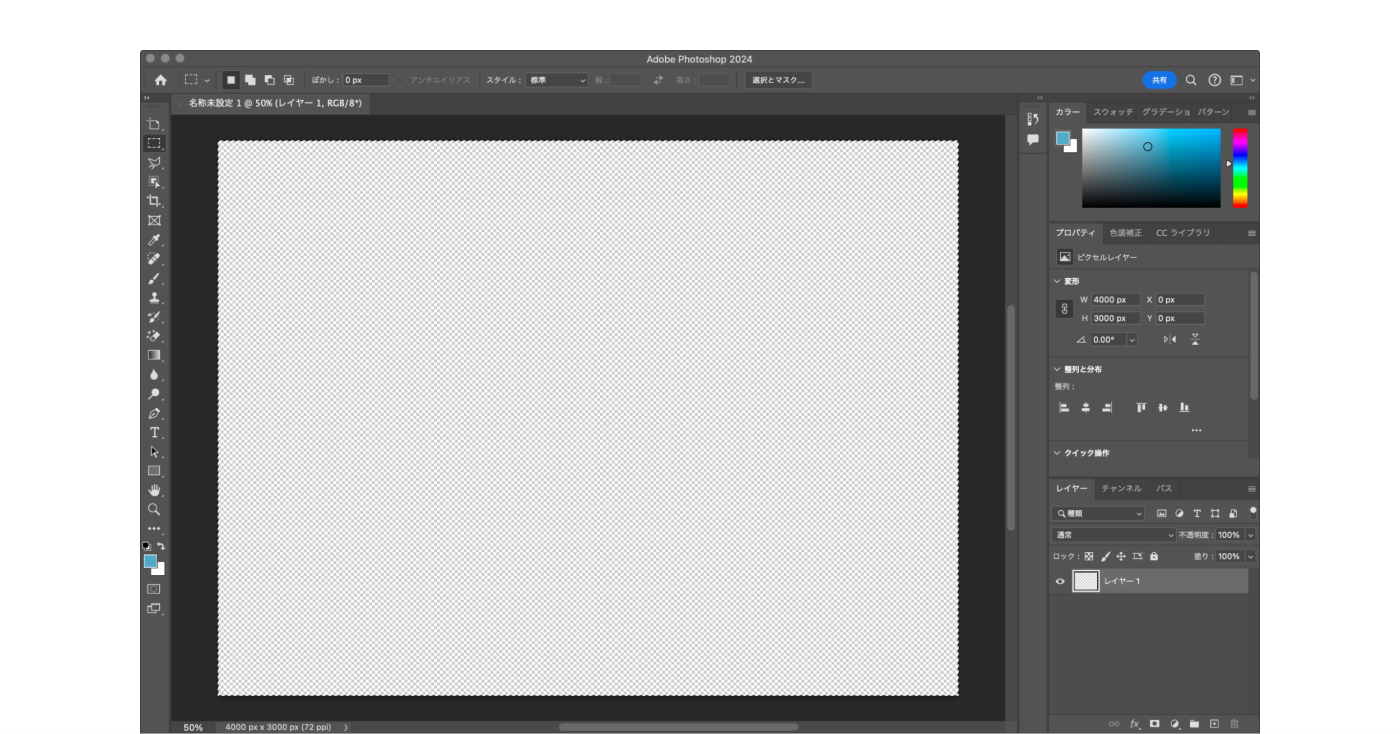Viewport: 1400px width, 734px height.
Task: Select the Brush tool
Action: click(154, 279)
